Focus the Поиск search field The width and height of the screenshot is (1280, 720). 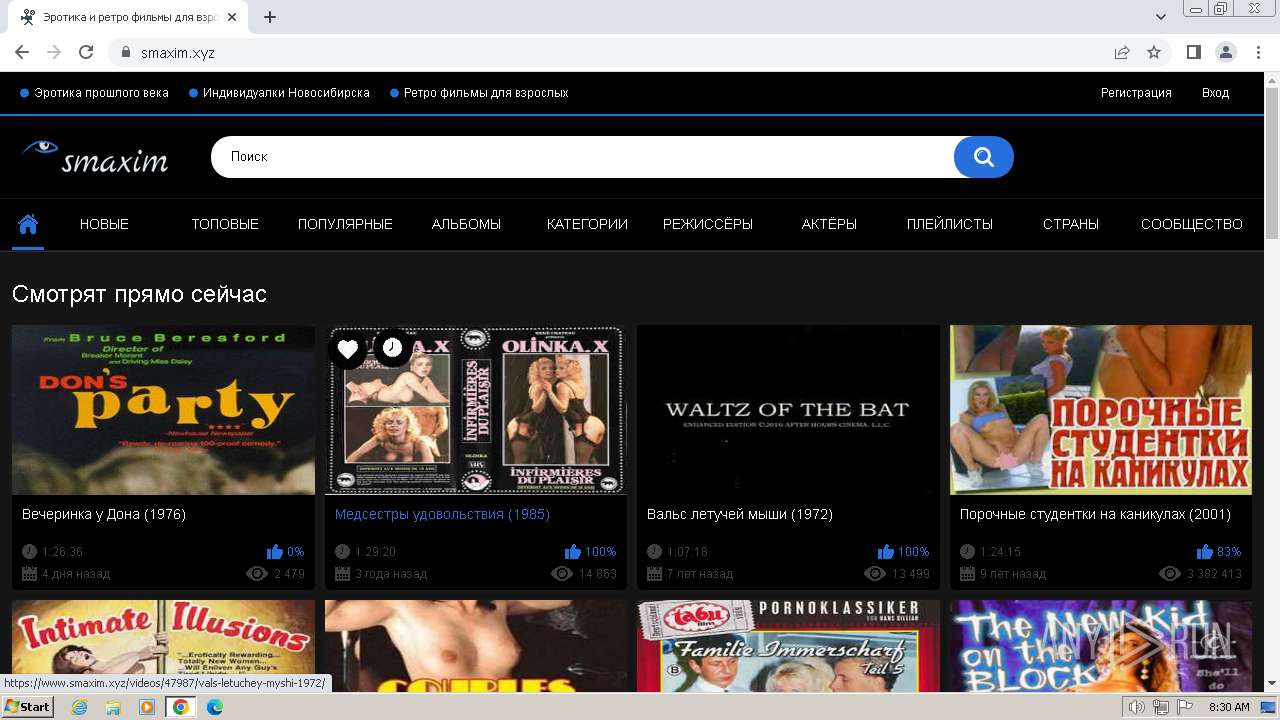[582, 157]
